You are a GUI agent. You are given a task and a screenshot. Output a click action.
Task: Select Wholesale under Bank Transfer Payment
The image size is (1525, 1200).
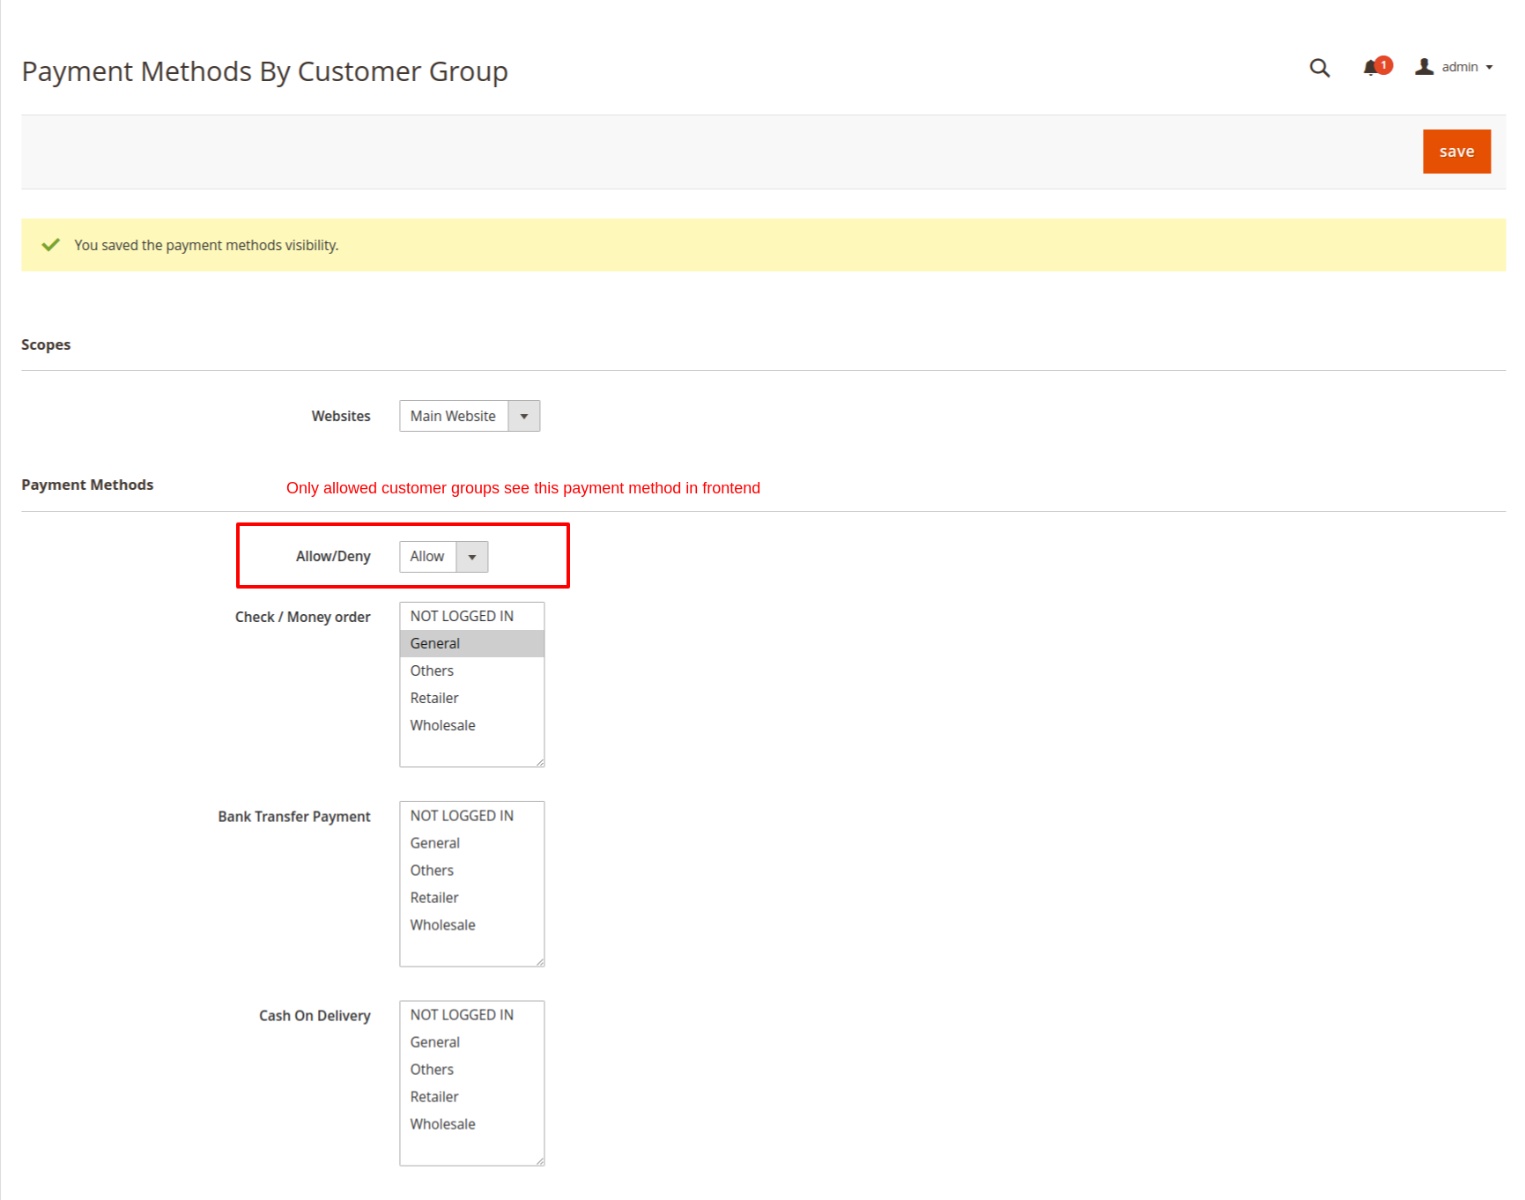443,925
